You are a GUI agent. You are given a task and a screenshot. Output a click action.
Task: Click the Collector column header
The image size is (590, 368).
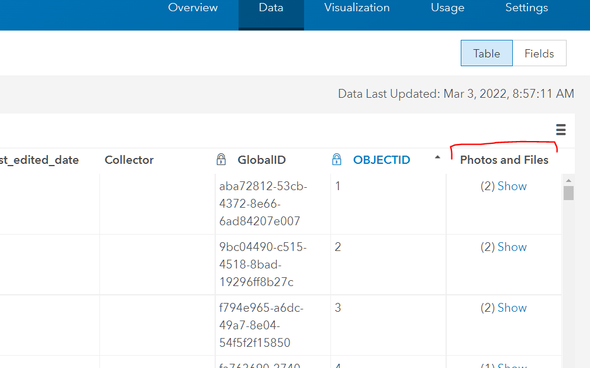click(x=129, y=160)
